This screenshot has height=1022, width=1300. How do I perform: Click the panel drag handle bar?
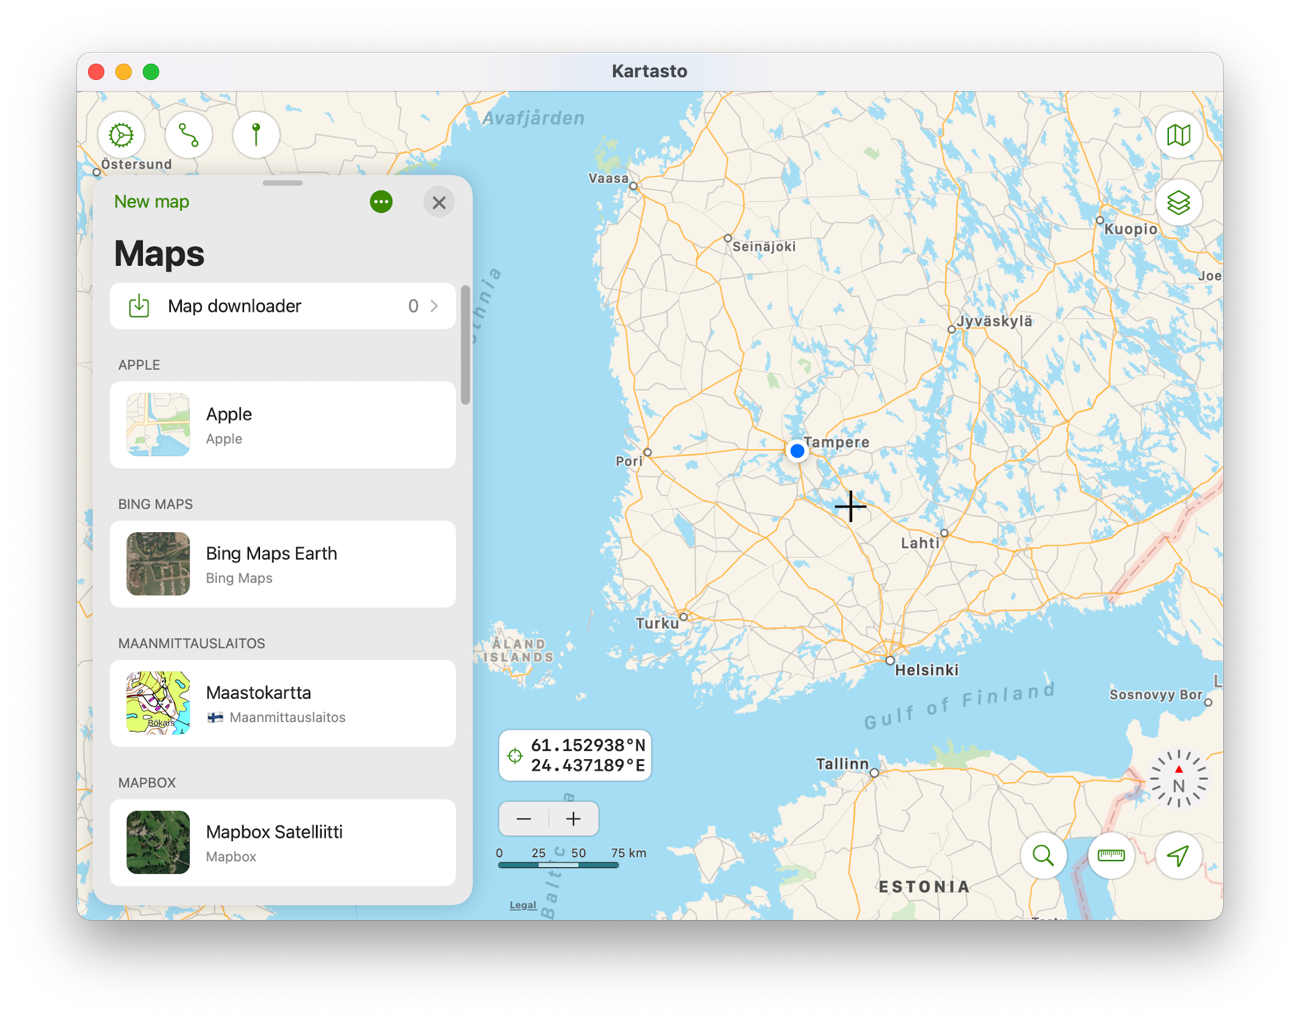[283, 183]
